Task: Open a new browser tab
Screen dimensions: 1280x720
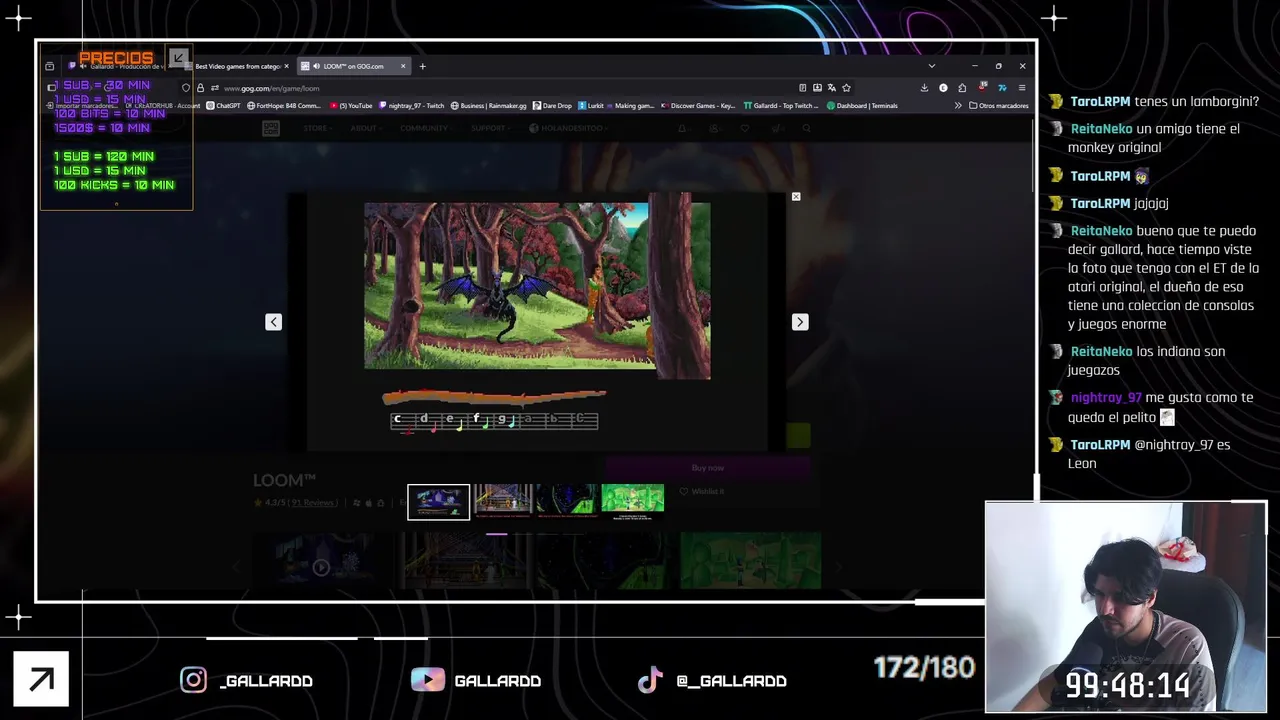Action: (422, 66)
